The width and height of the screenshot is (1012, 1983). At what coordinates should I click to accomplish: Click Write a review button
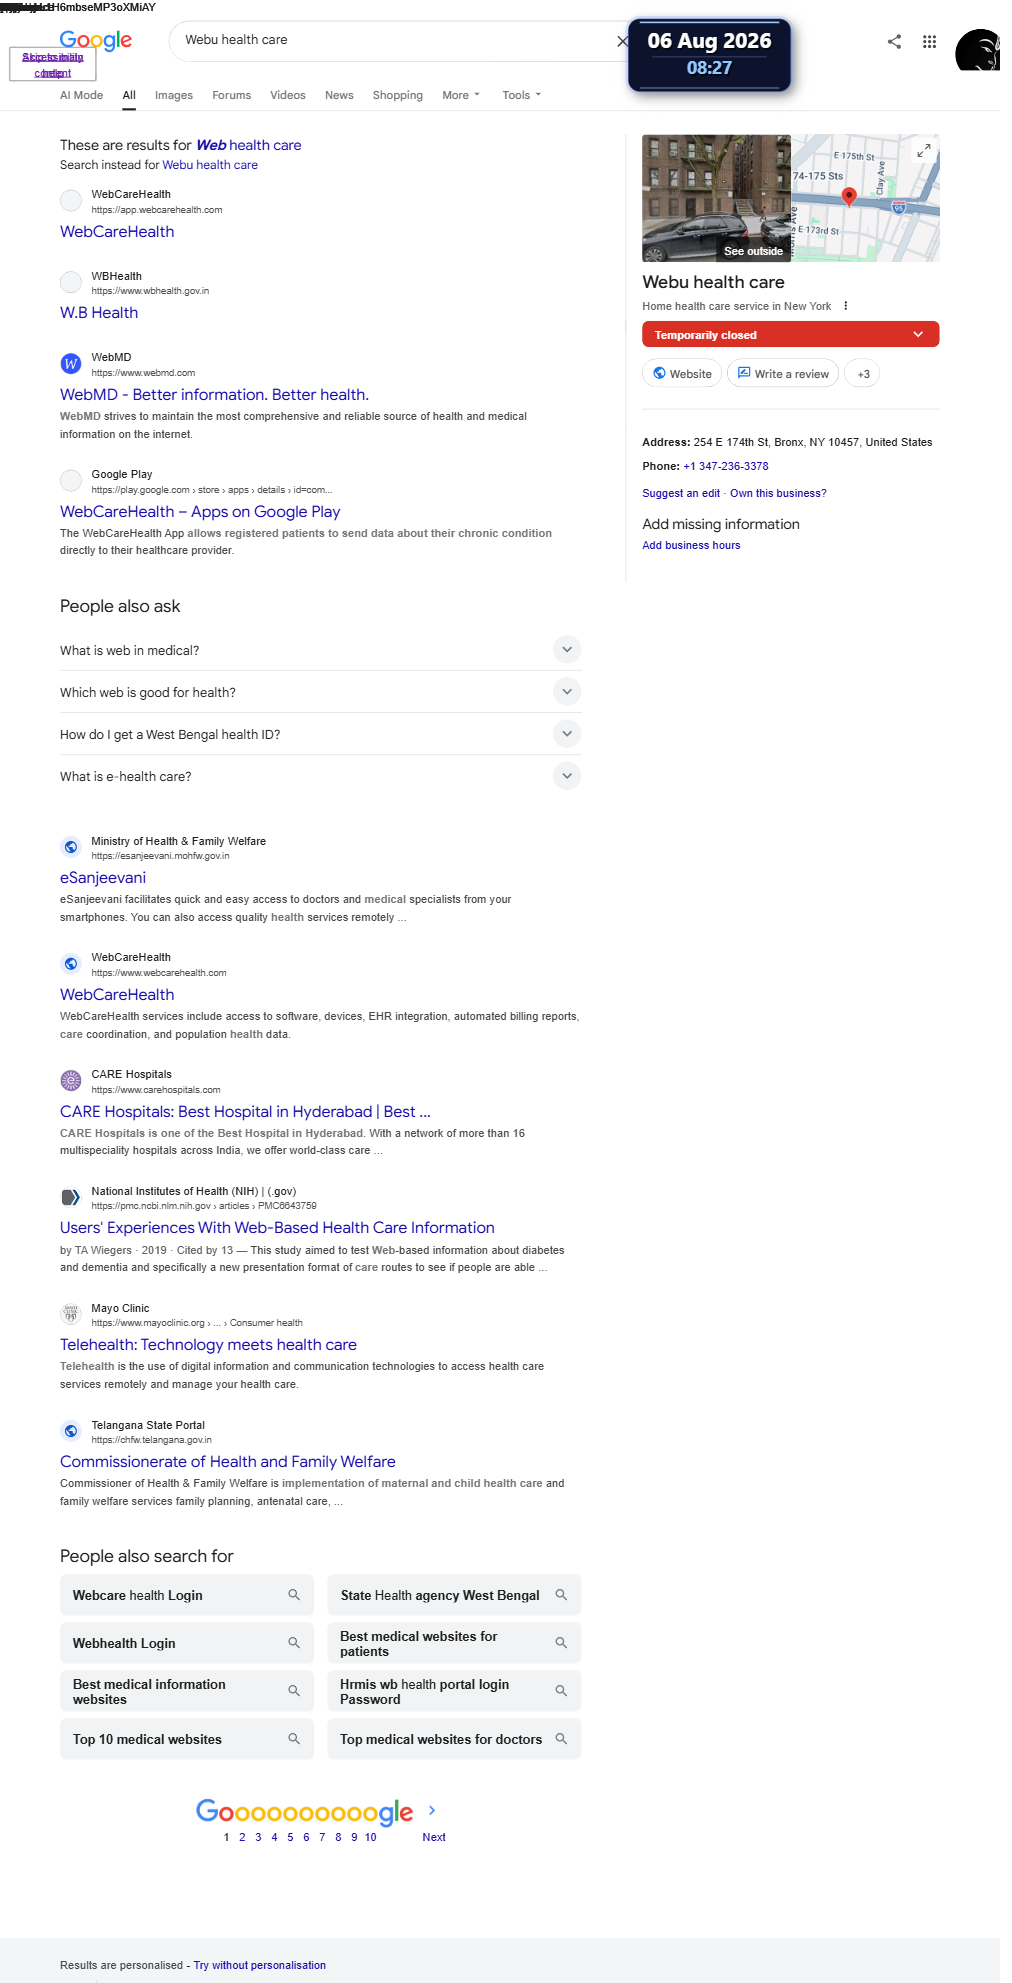coord(783,374)
